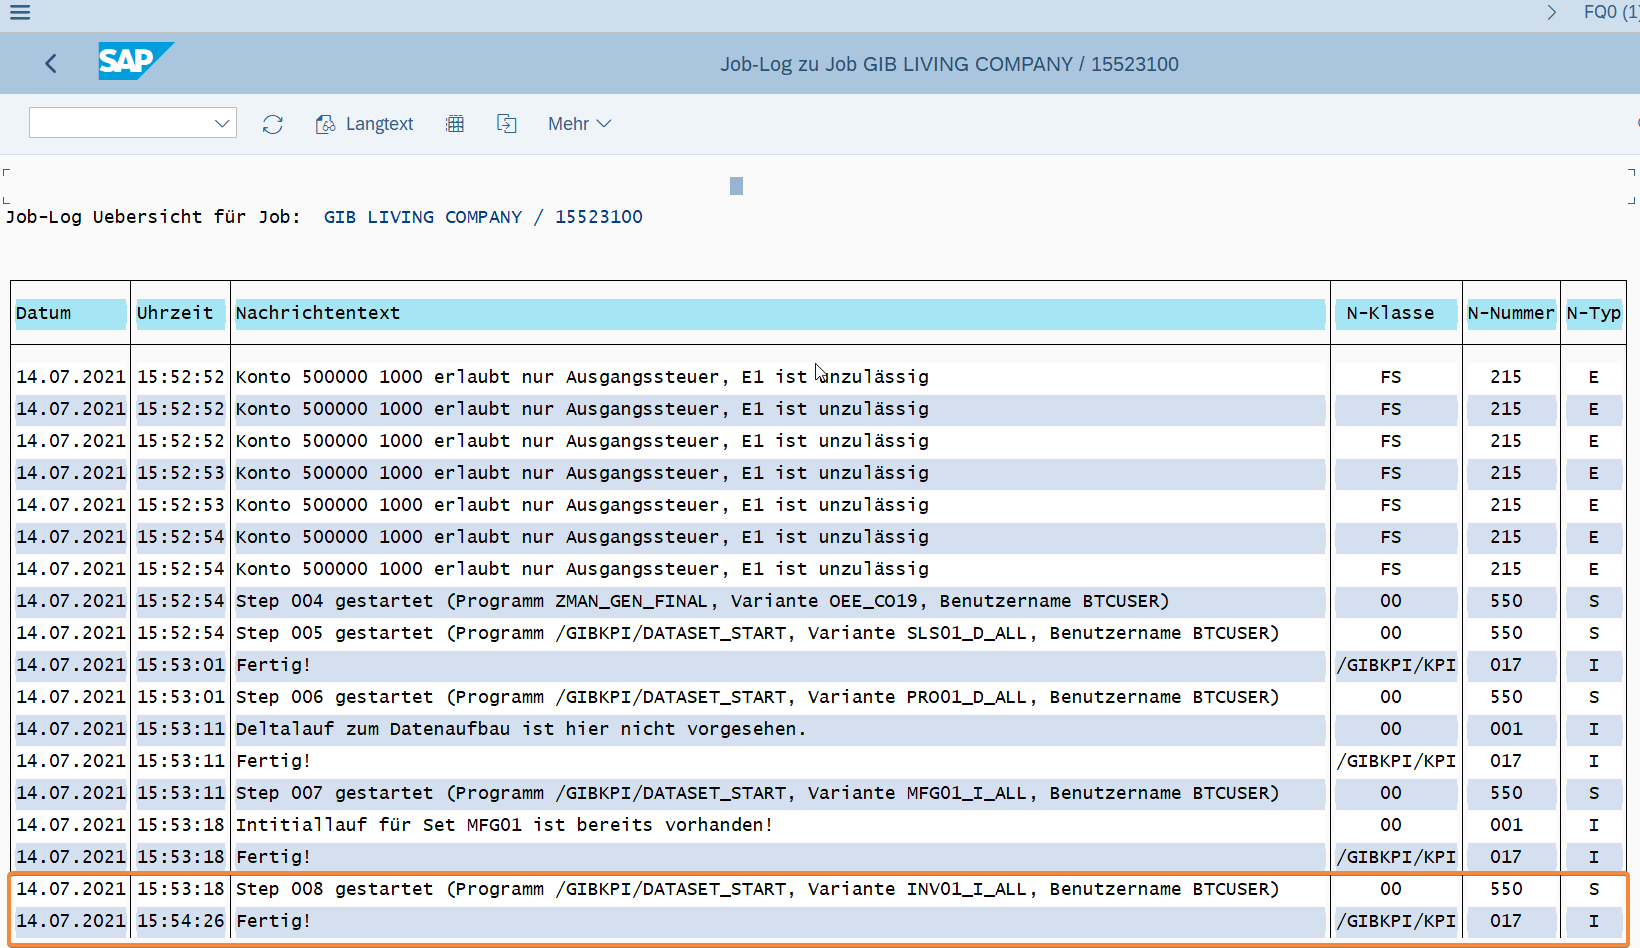This screenshot has width=1640, height=948.
Task: Click the table grid layout icon
Action: coord(455,124)
